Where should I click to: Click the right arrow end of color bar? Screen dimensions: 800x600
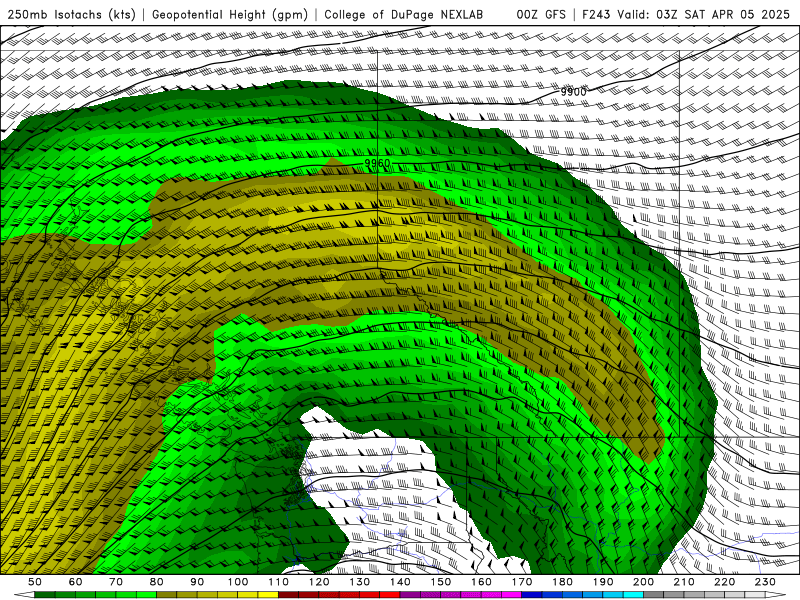(776, 595)
